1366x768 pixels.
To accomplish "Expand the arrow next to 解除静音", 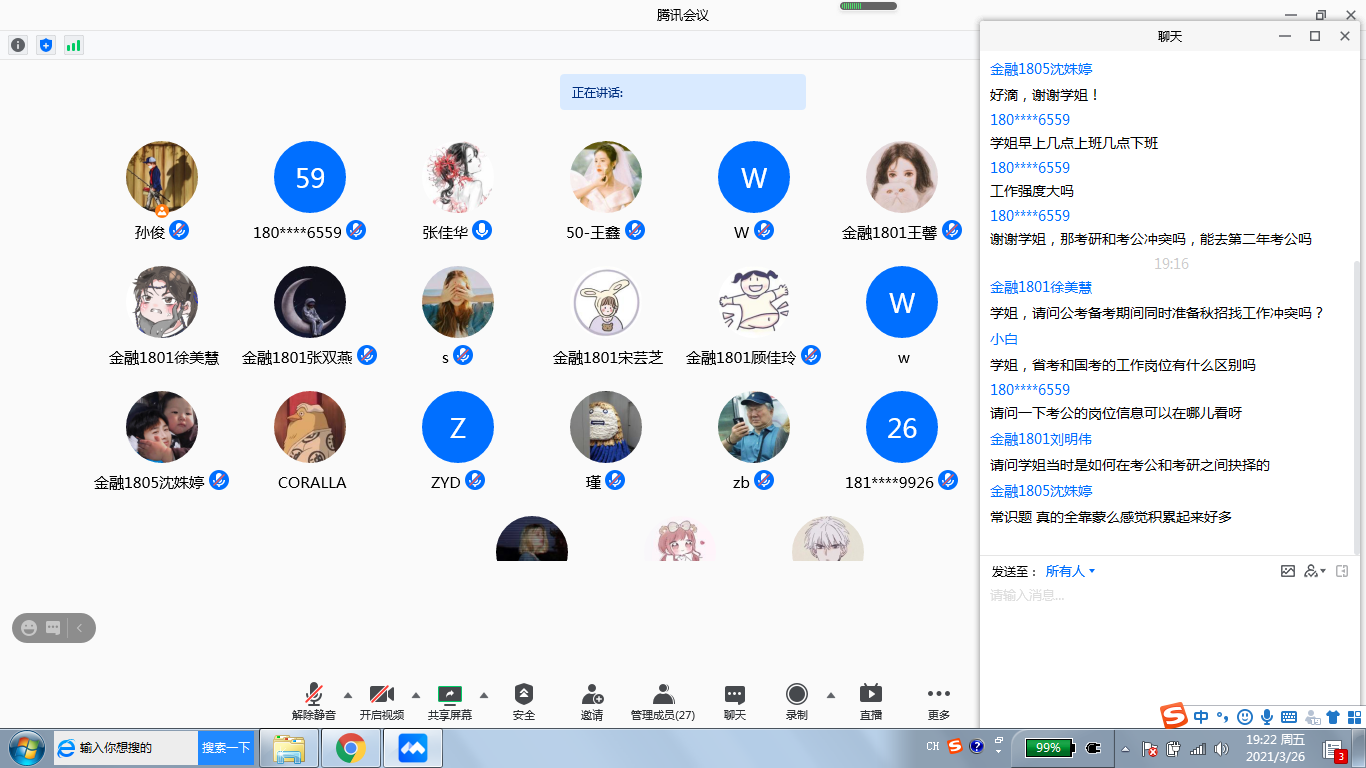I will point(348,695).
